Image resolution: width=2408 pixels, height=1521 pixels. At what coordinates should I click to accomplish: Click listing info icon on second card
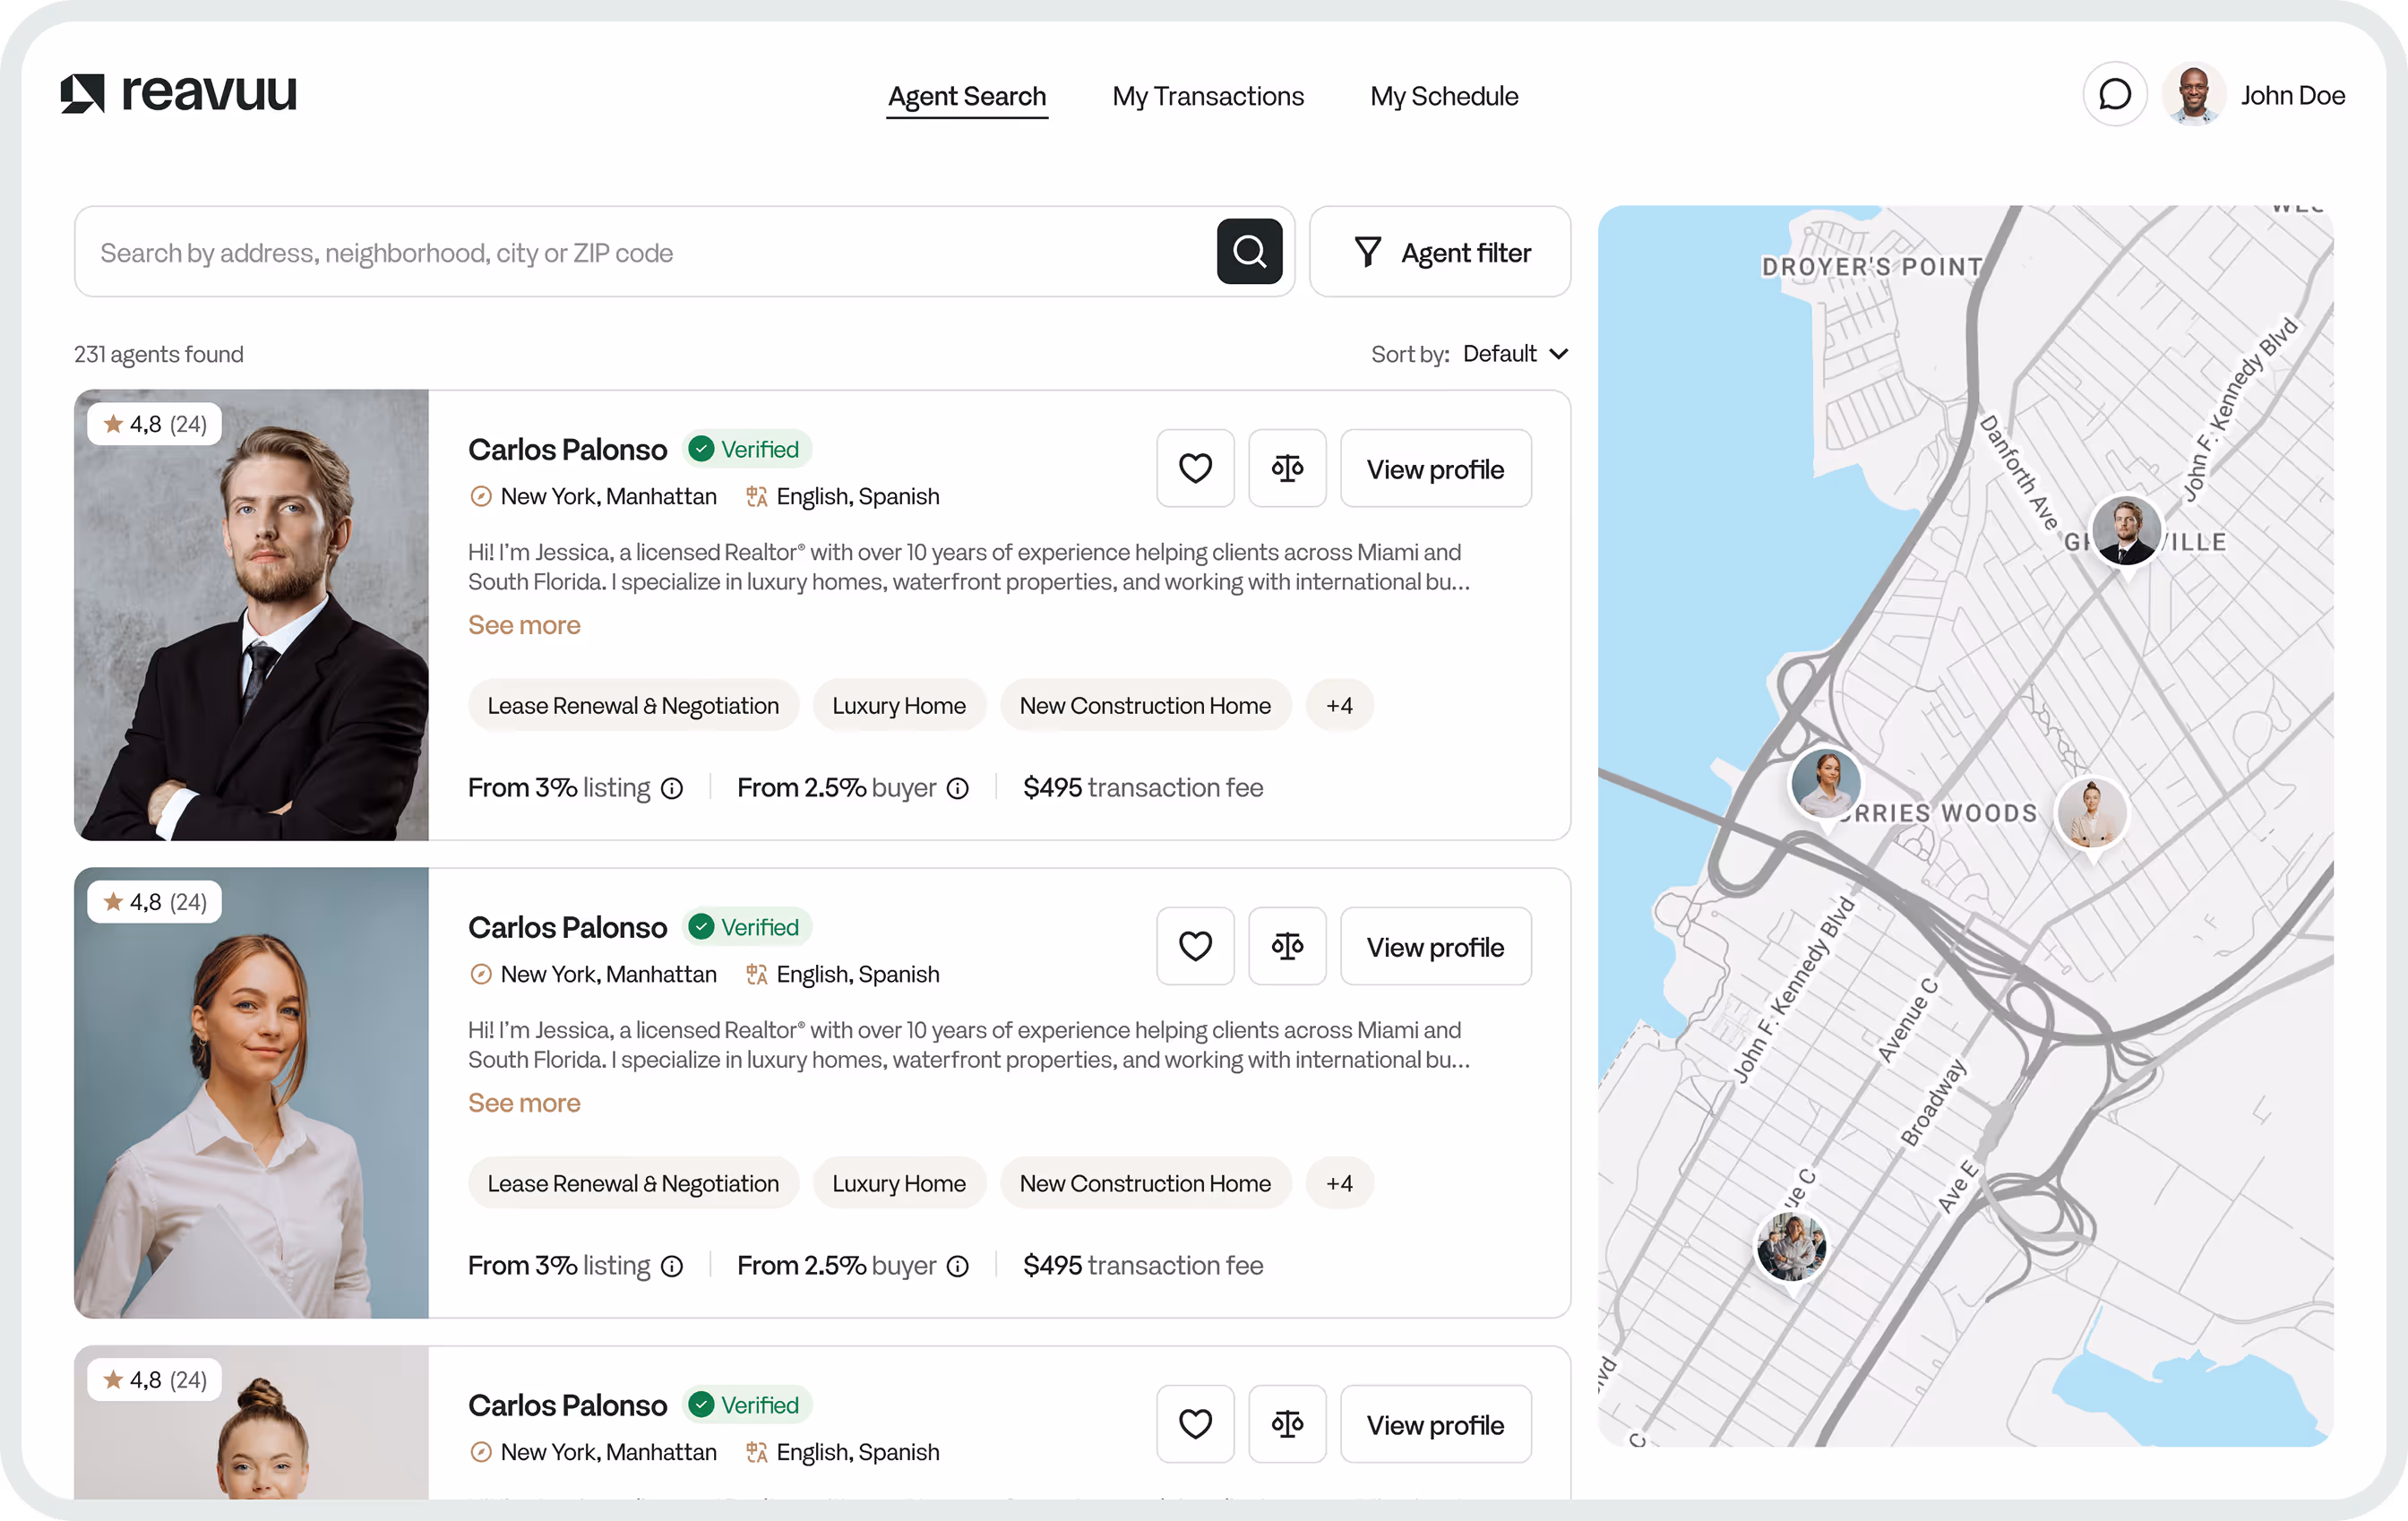click(x=672, y=1267)
